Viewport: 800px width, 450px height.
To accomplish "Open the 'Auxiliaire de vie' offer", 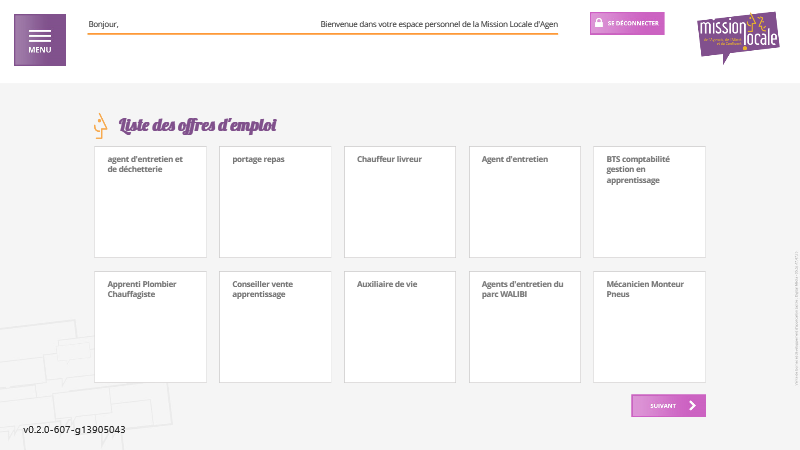I will click(x=400, y=327).
